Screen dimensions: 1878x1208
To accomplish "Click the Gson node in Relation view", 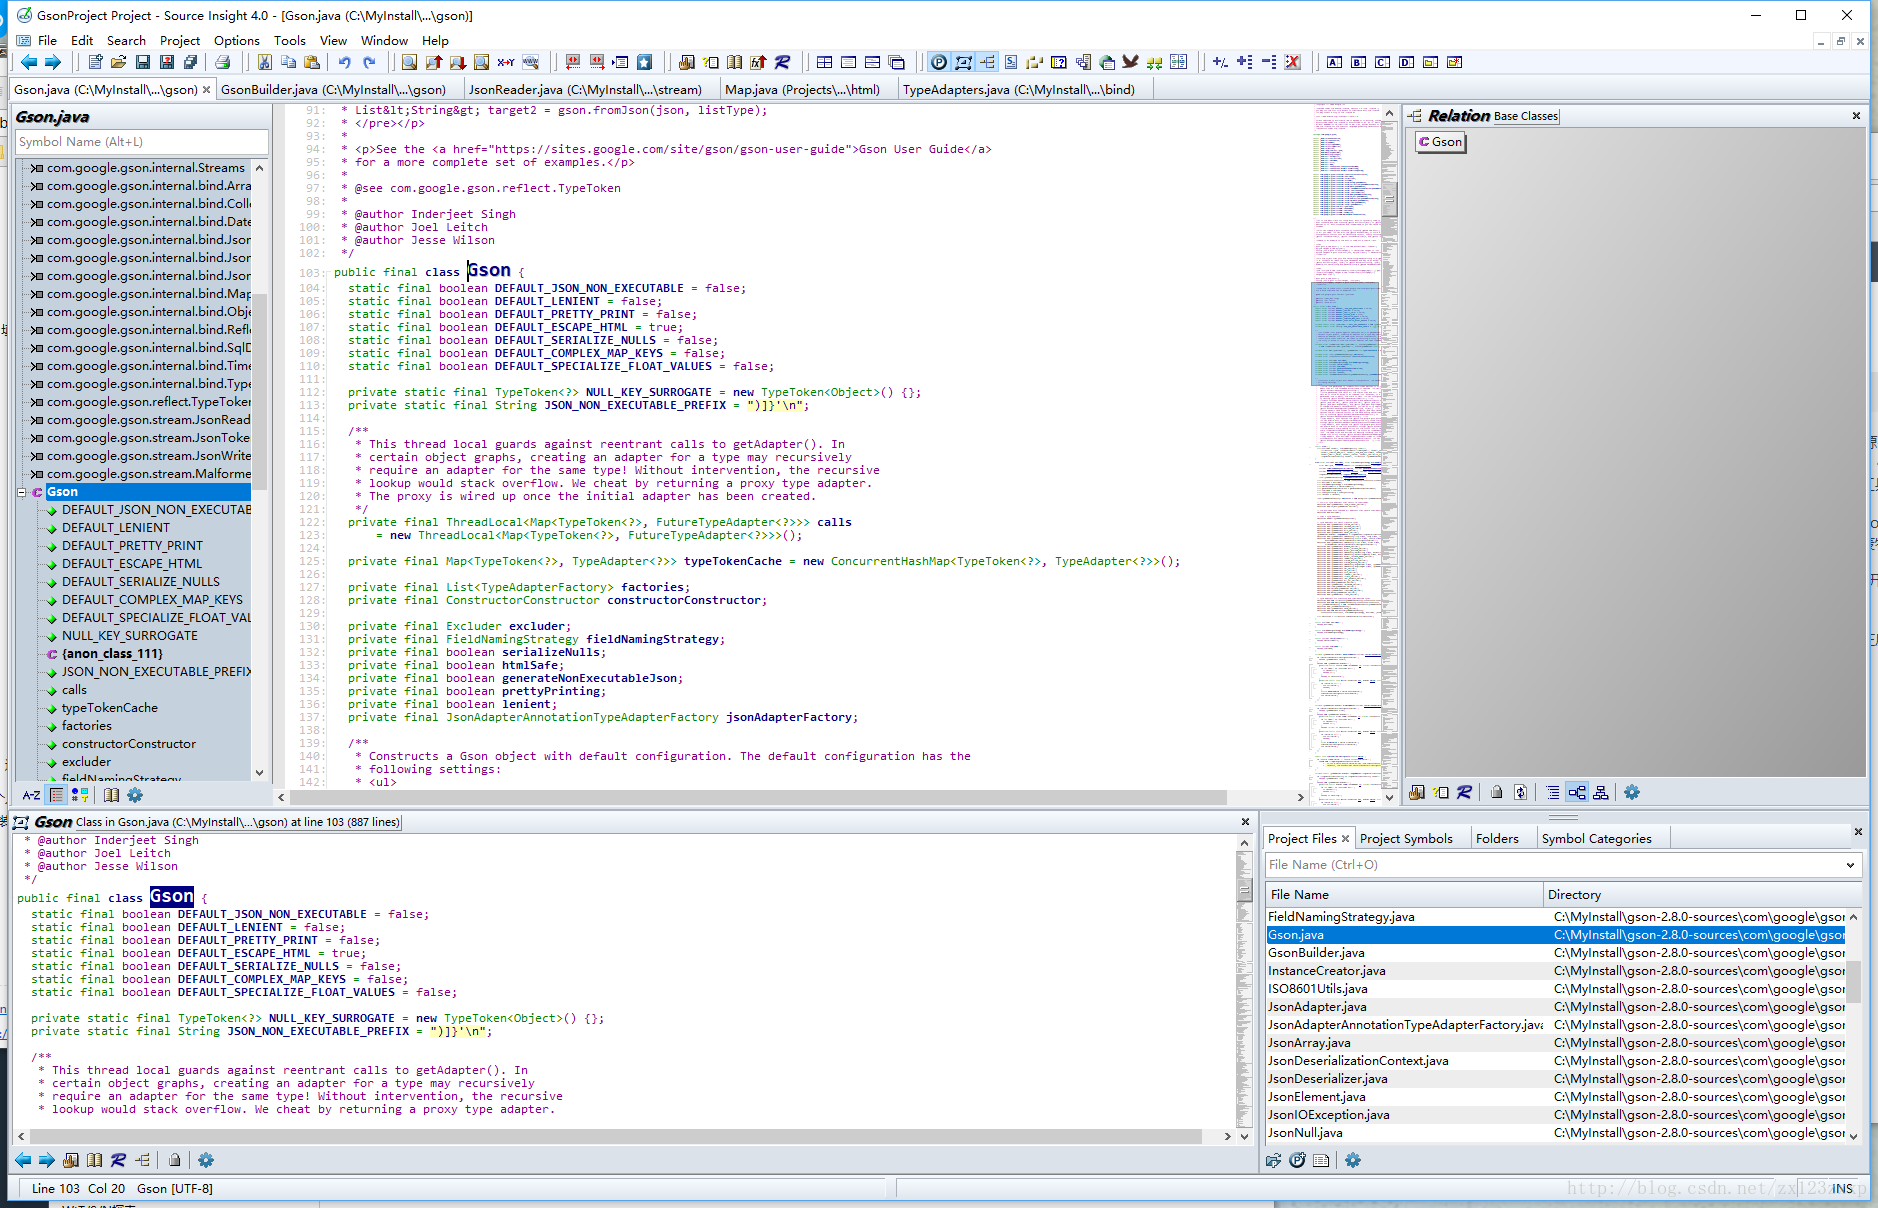I will point(1440,142).
